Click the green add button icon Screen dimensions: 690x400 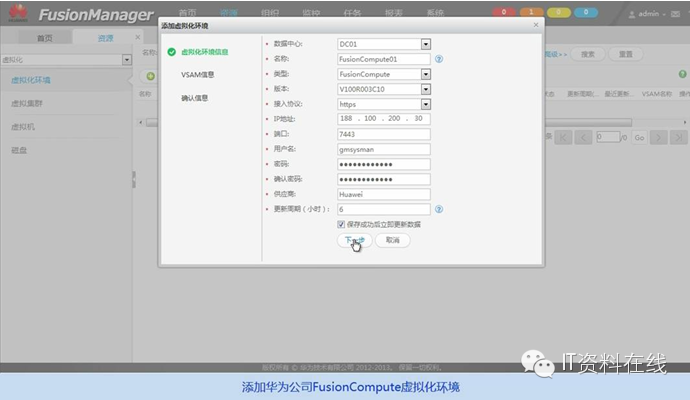[150, 76]
